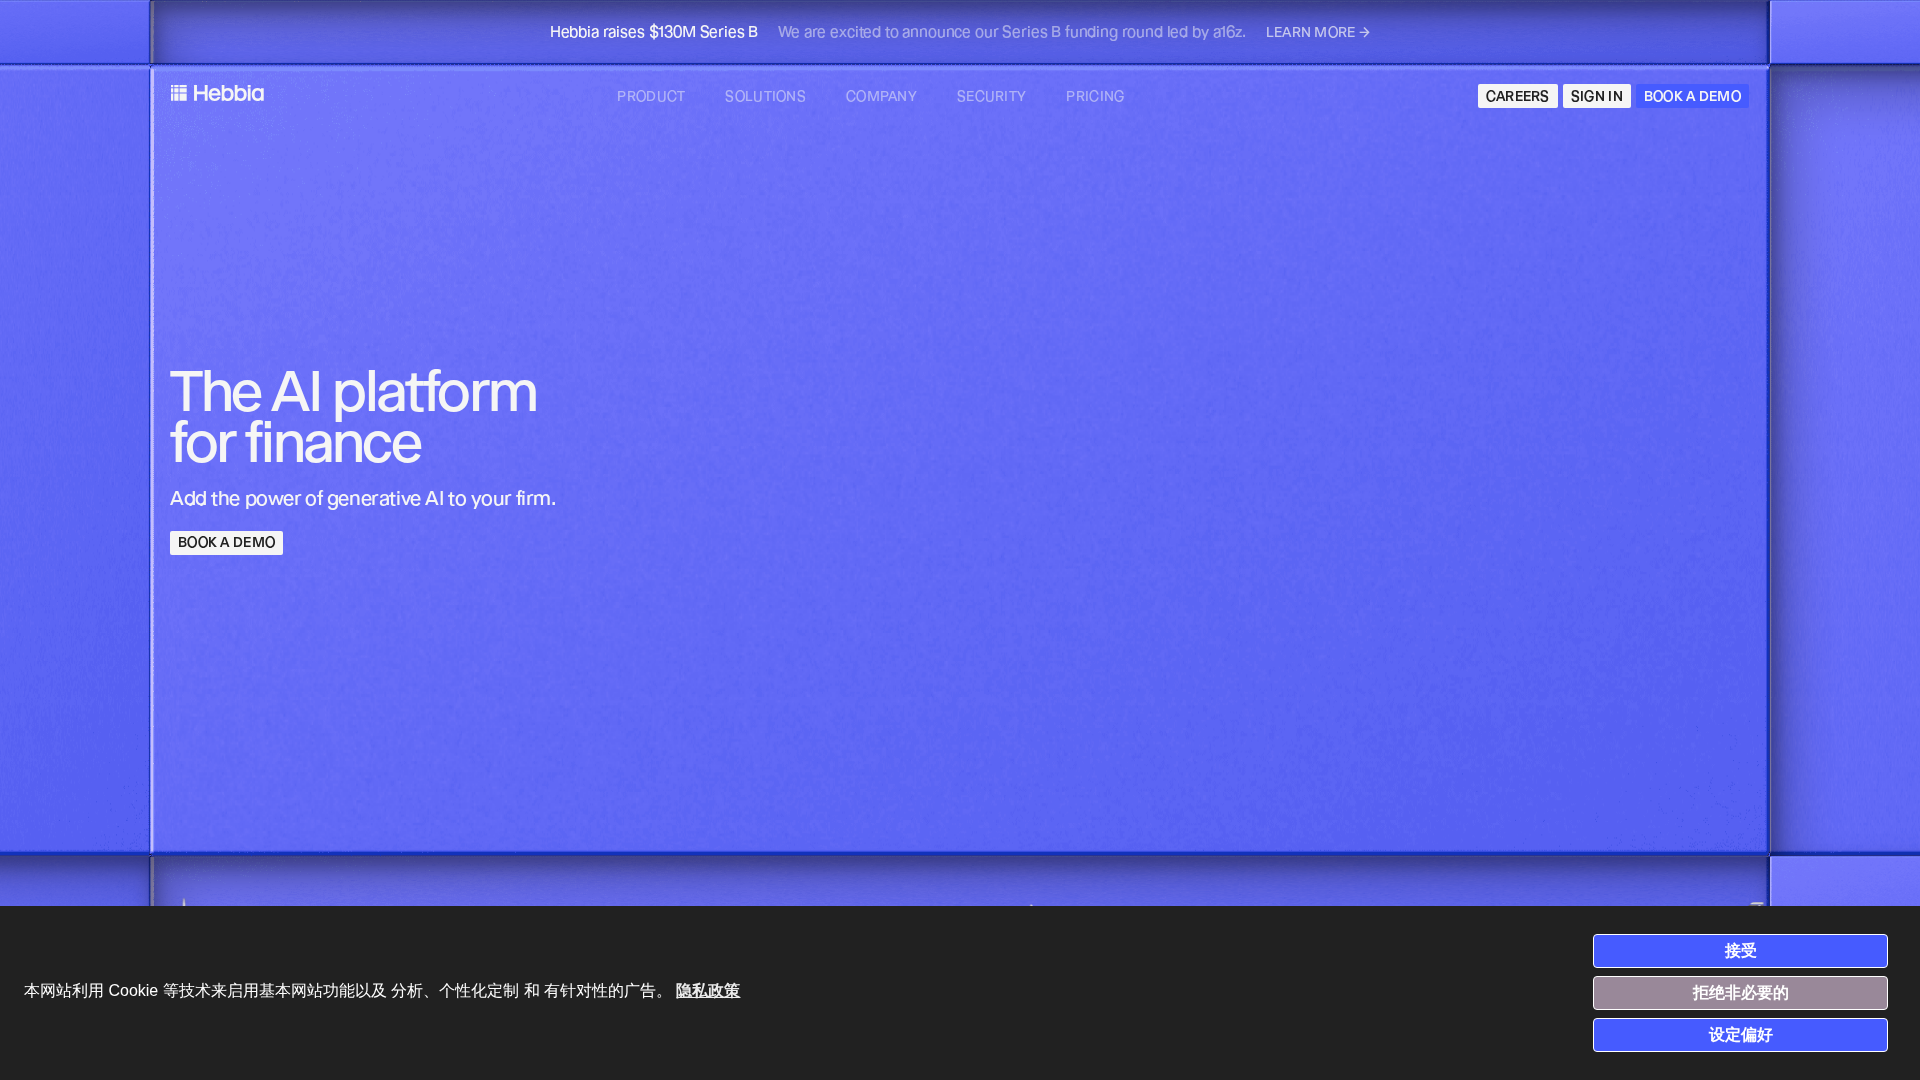Click the Series B announcement text

(1011, 32)
